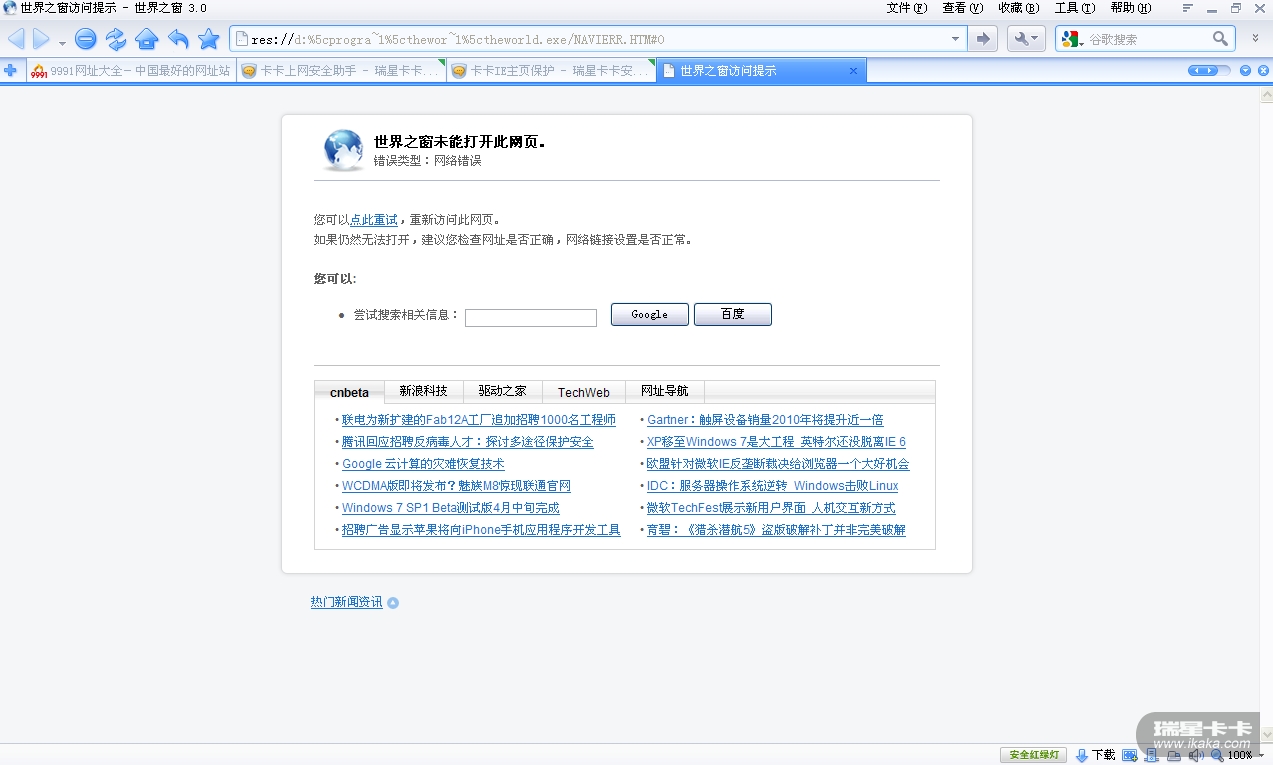This screenshot has width=1273, height=765.
Task: Open the Google search engine selector
Action: (x=1072, y=39)
